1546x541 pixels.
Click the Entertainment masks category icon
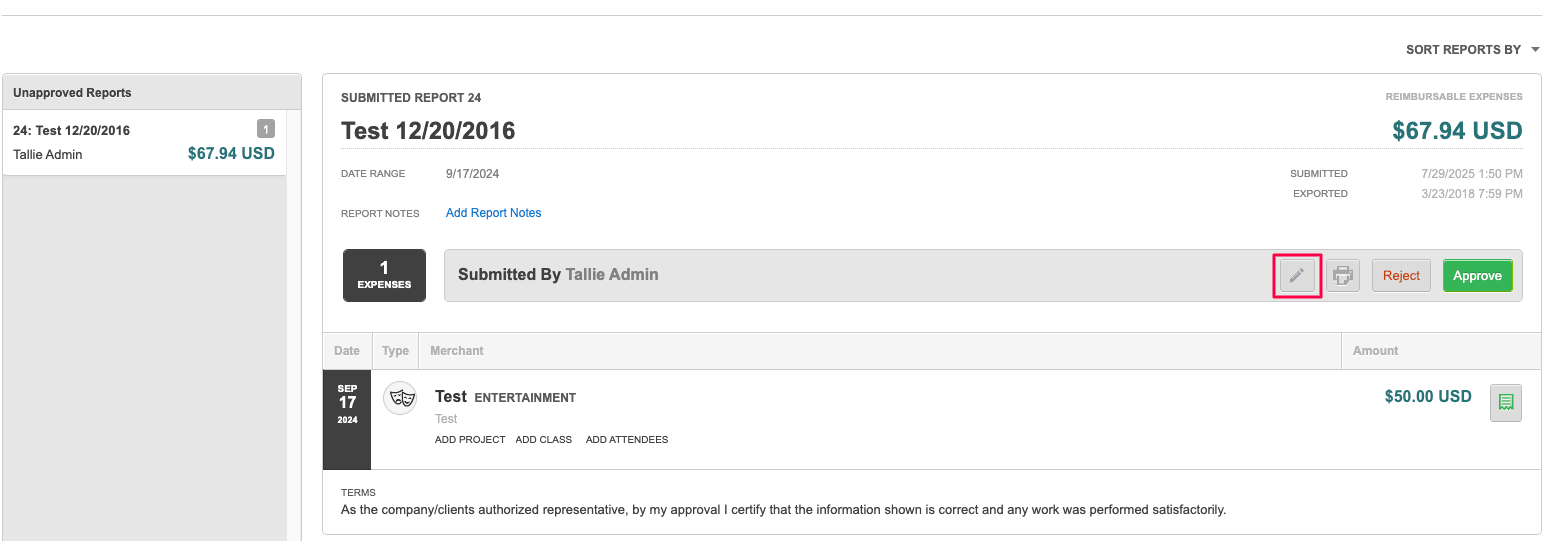(401, 398)
